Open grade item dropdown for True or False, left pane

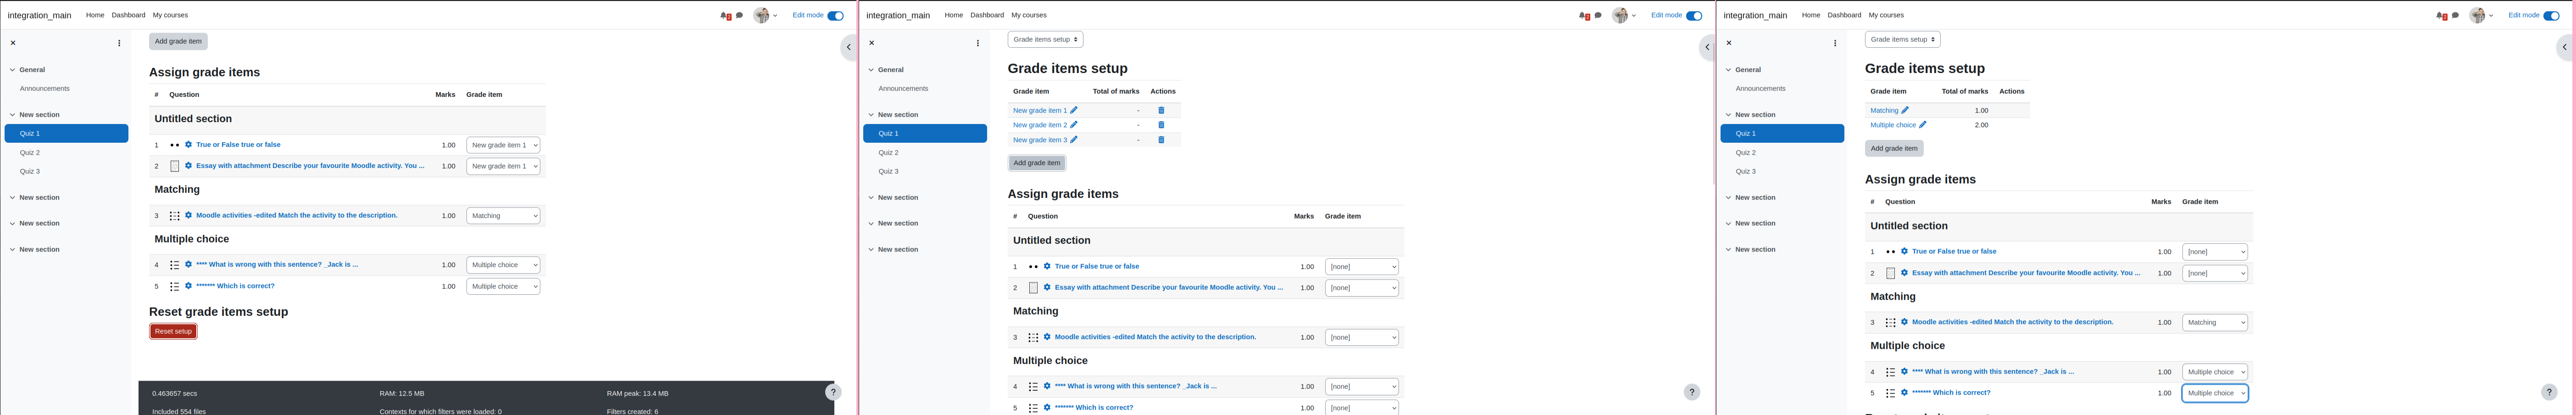coord(503,145)
